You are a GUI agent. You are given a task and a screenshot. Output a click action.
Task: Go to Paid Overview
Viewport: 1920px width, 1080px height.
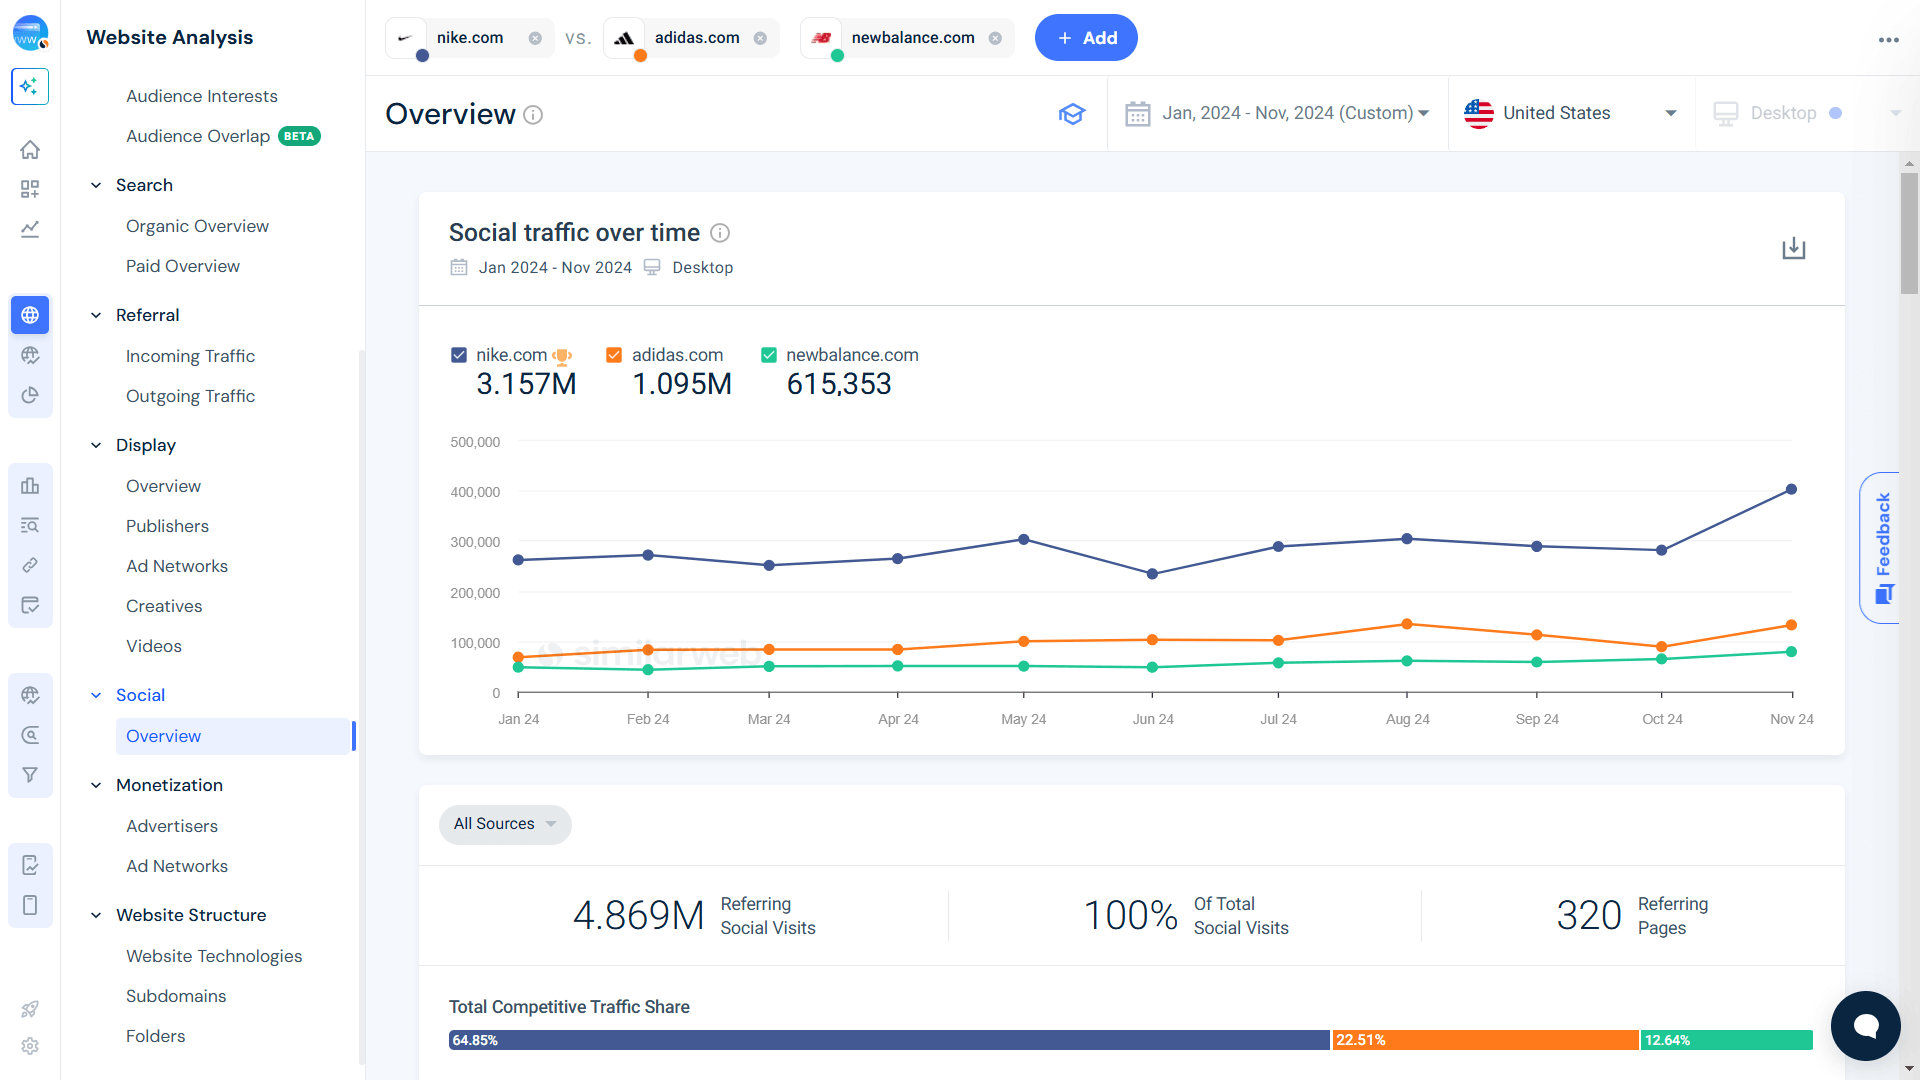[x=183, y=266]
